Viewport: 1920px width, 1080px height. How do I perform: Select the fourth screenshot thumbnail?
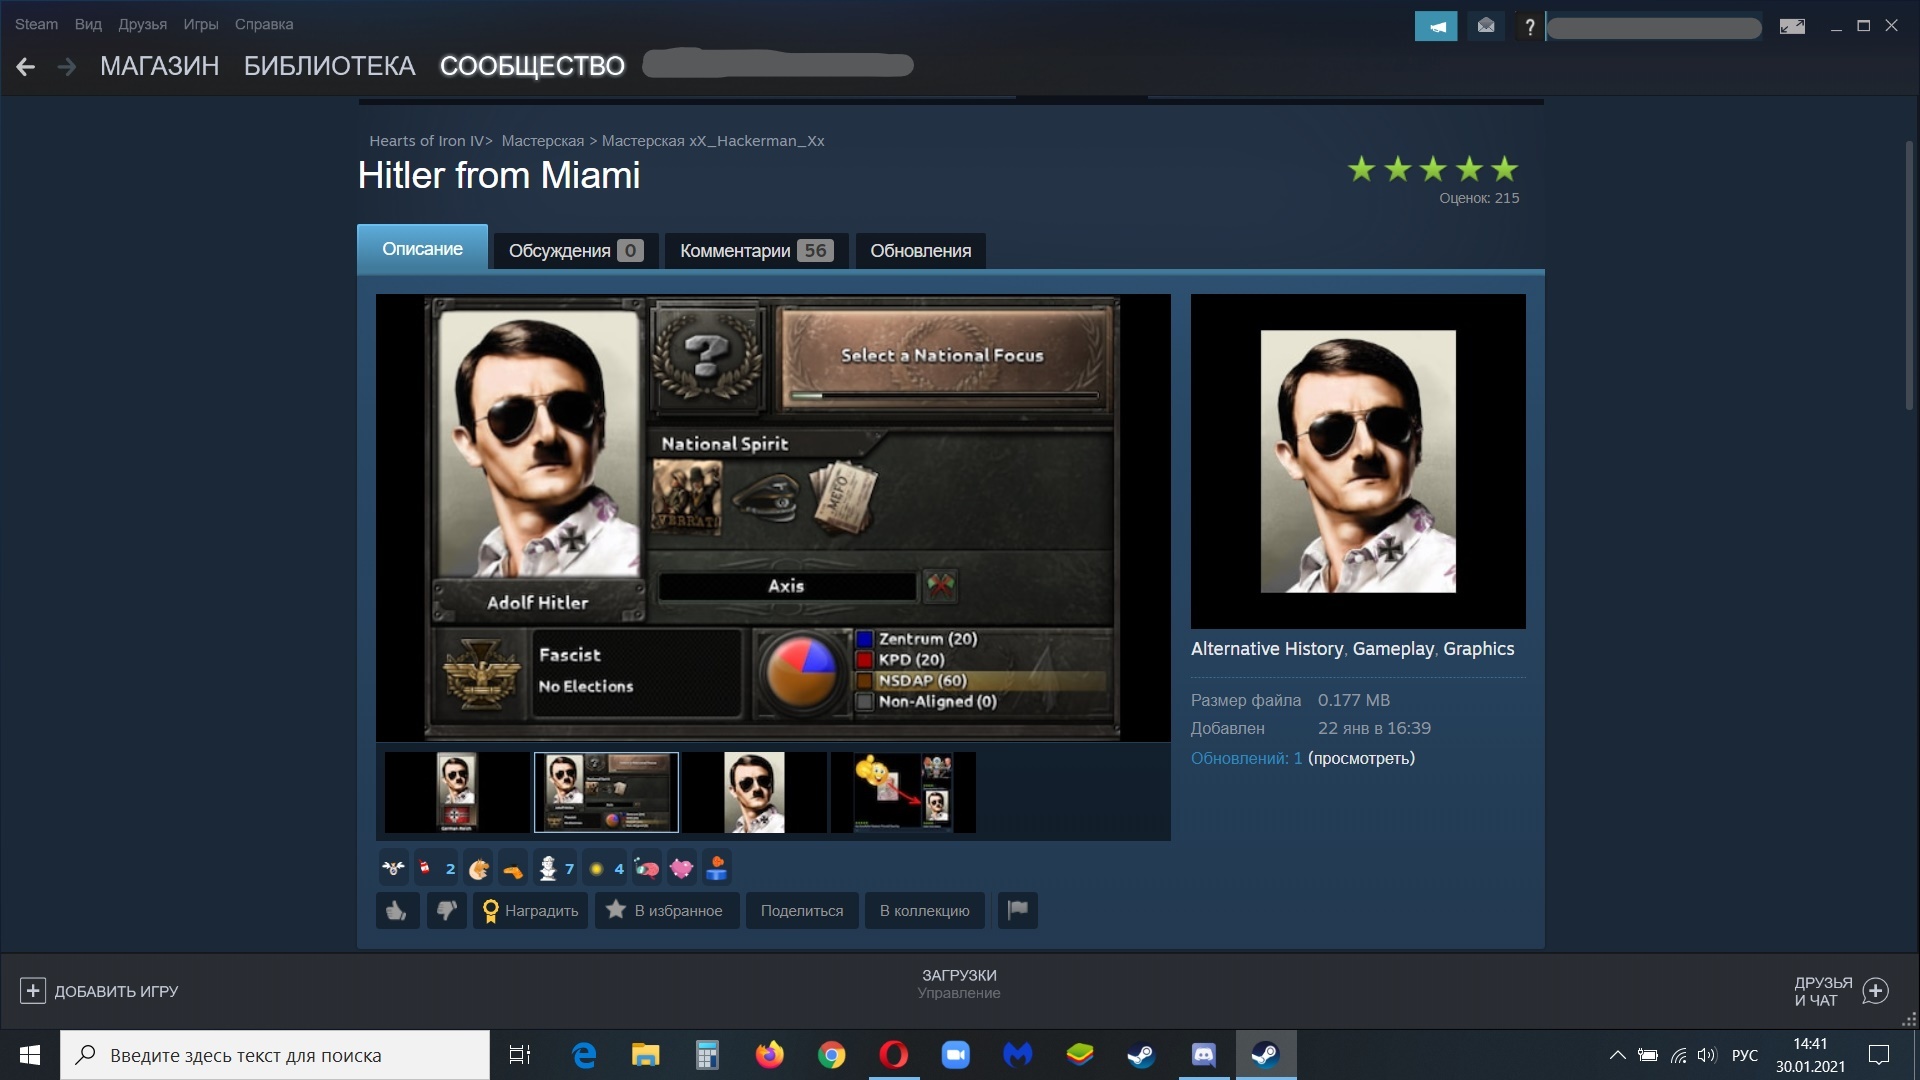click(903, 792)
